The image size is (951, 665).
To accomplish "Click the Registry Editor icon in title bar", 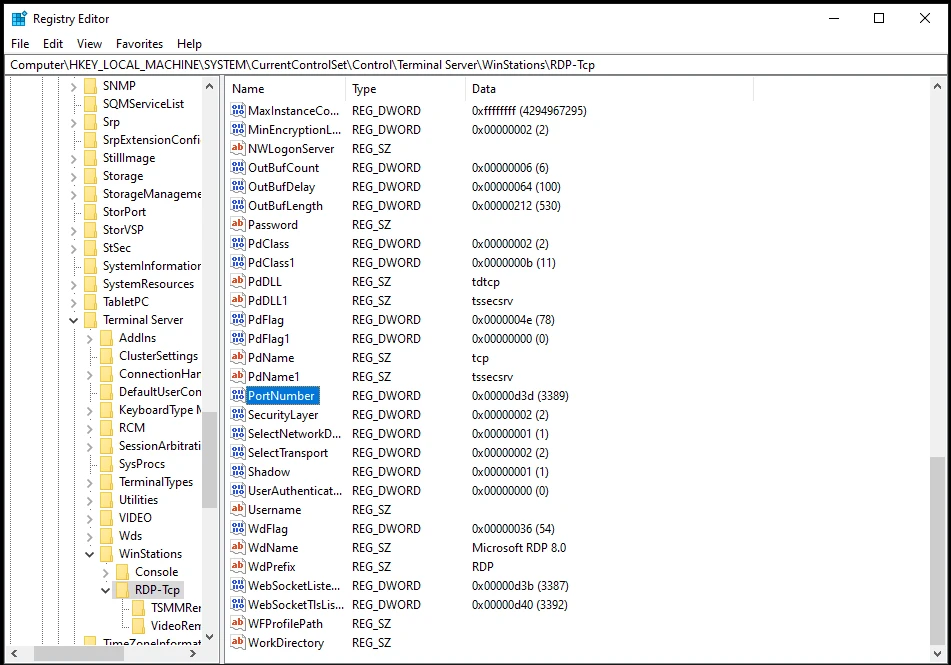I will tap(19, 19).
